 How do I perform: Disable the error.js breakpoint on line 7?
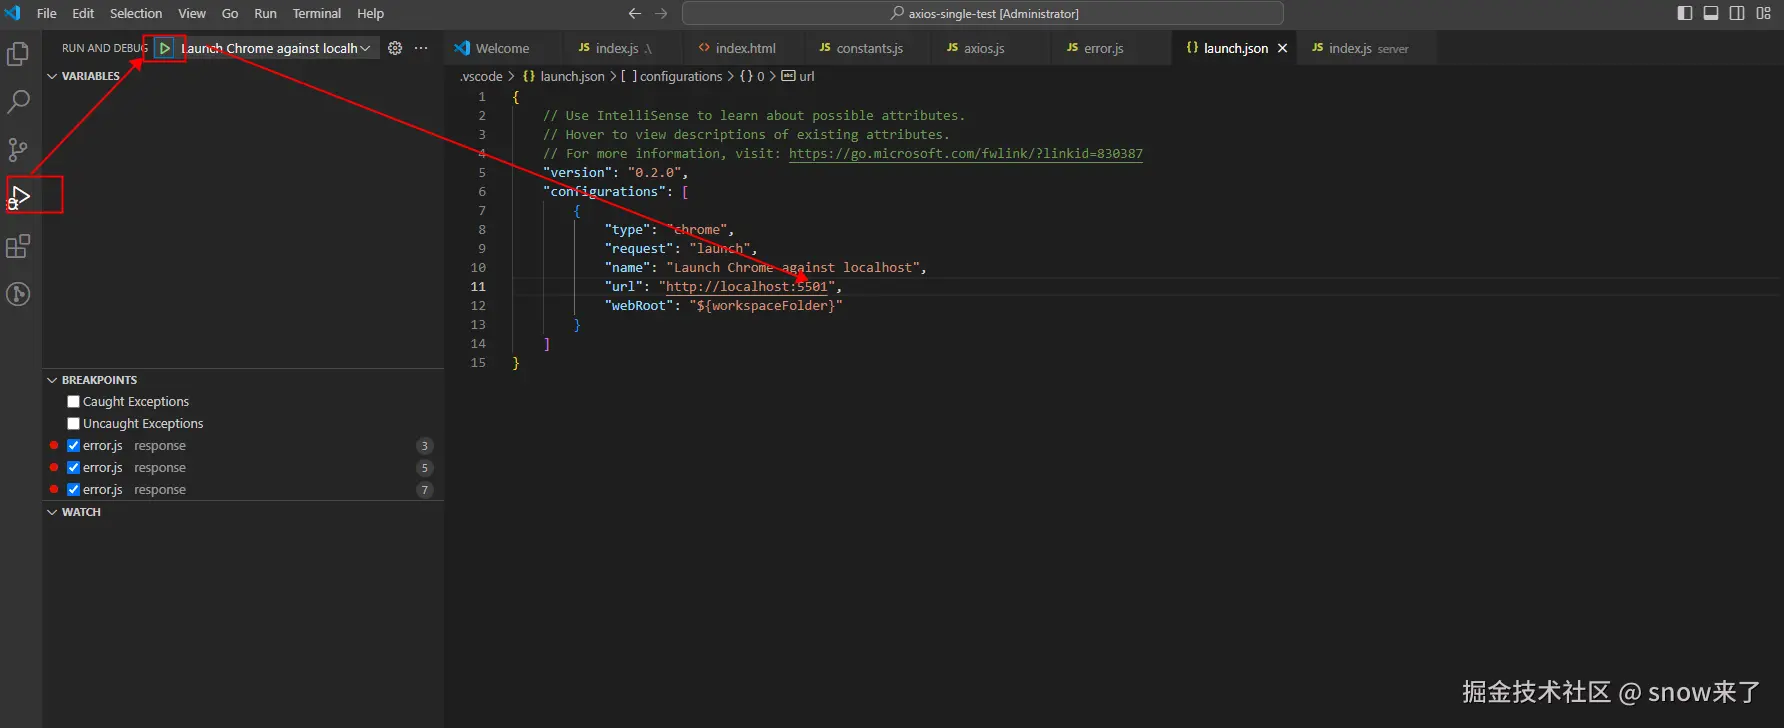[73, 490]
